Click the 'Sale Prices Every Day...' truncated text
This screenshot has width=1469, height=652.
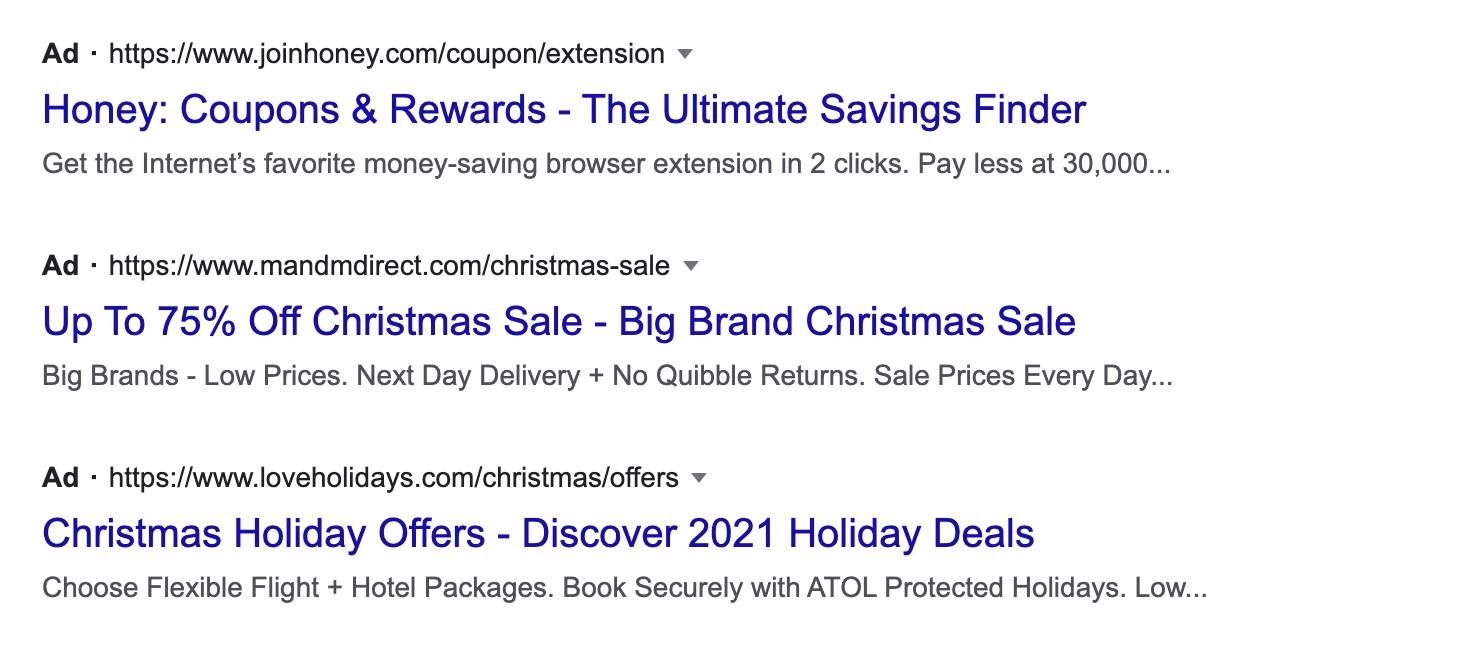(x=1023, y=376)
